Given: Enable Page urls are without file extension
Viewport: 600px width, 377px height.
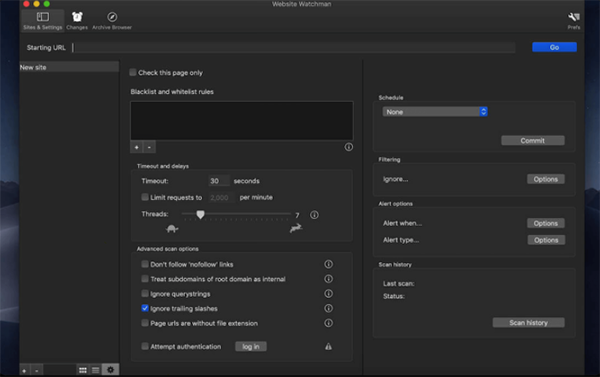Looking at the screenshot, I should (145, 323).
